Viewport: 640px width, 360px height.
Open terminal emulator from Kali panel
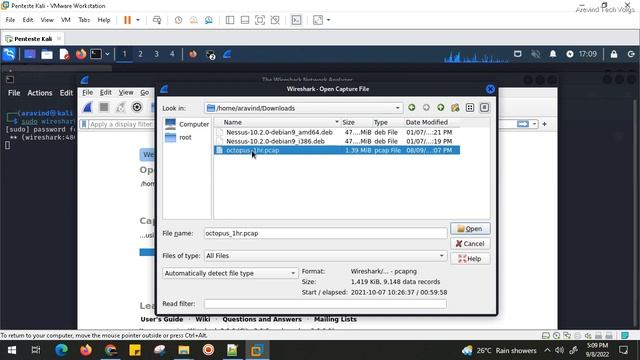pos(96,54)
